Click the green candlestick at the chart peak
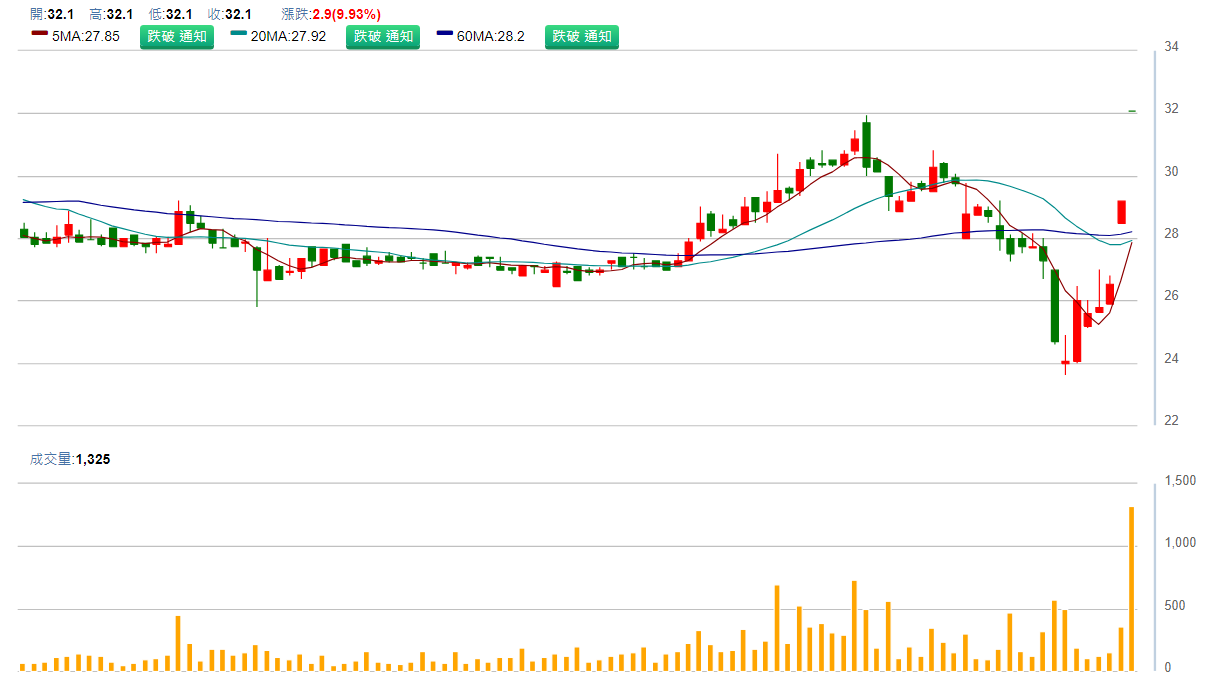1221x679 pixels. pyautogui.click(x=866, y=144)
